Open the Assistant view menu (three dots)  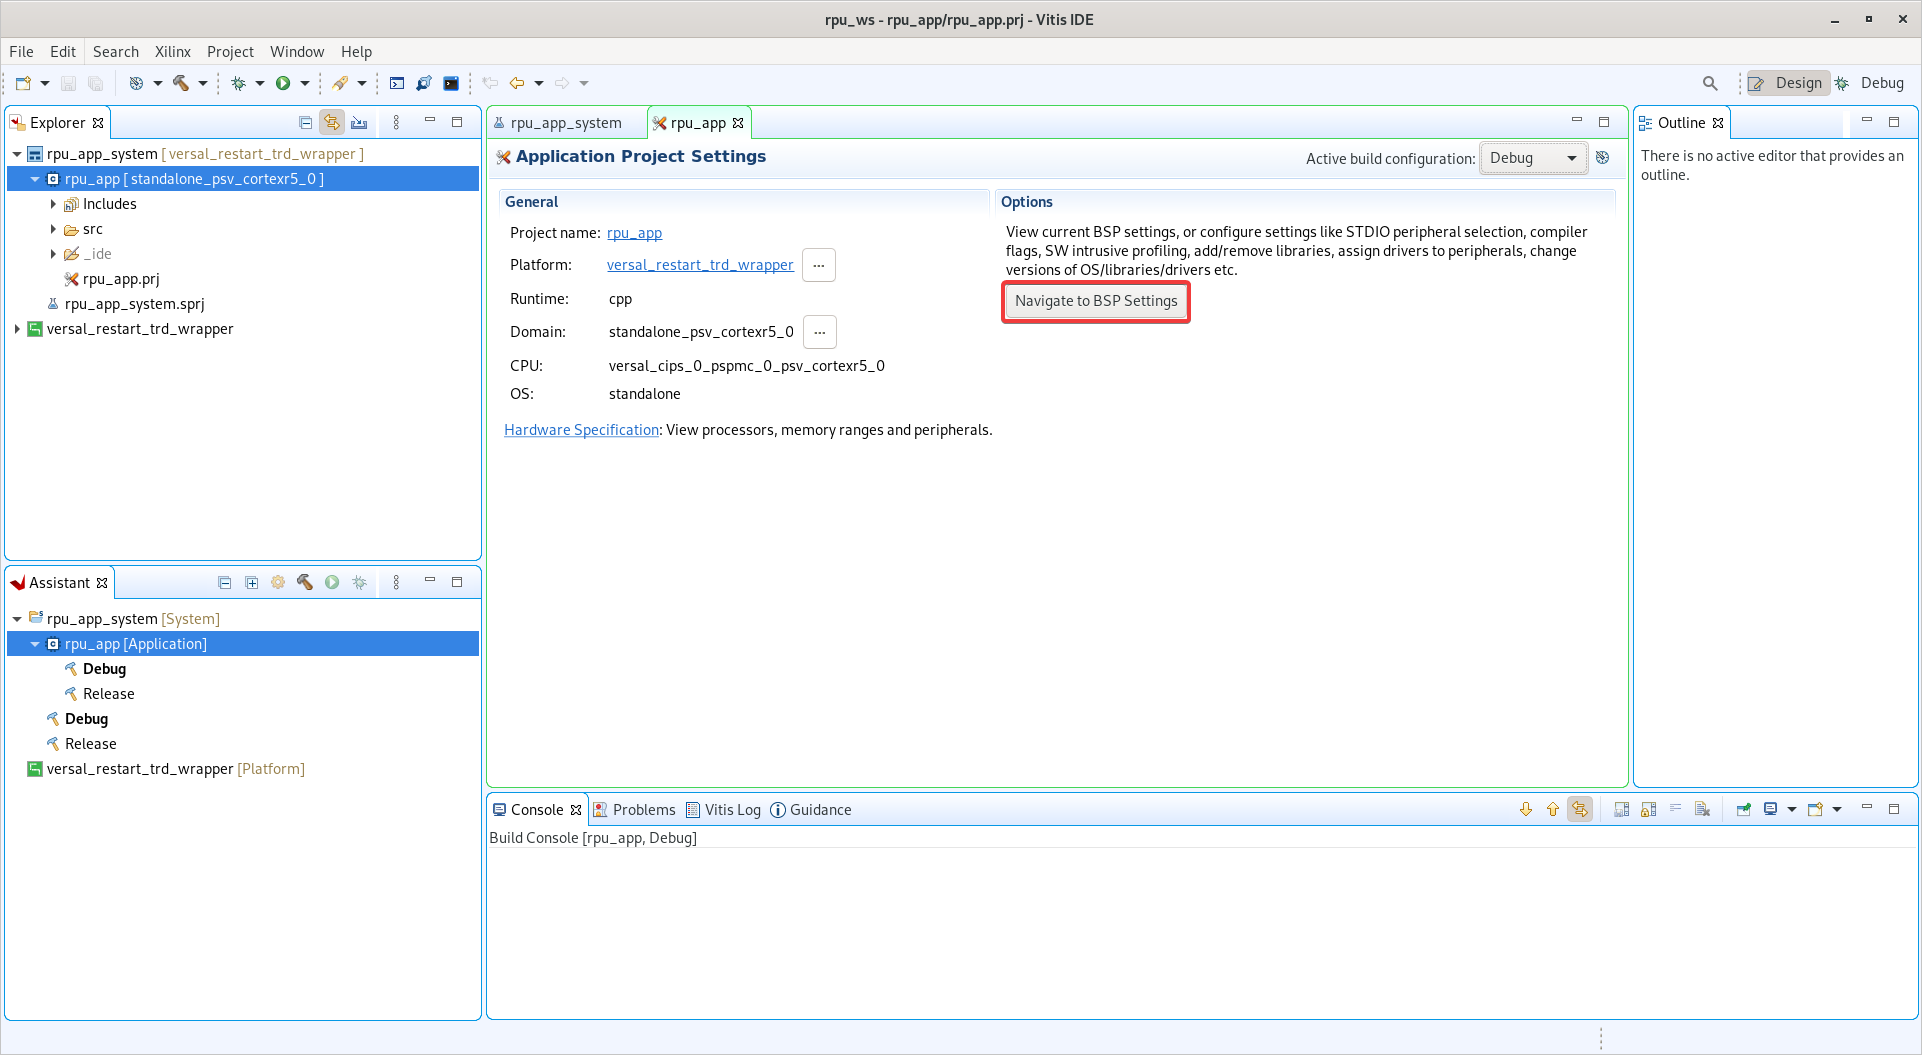point(396,582)
